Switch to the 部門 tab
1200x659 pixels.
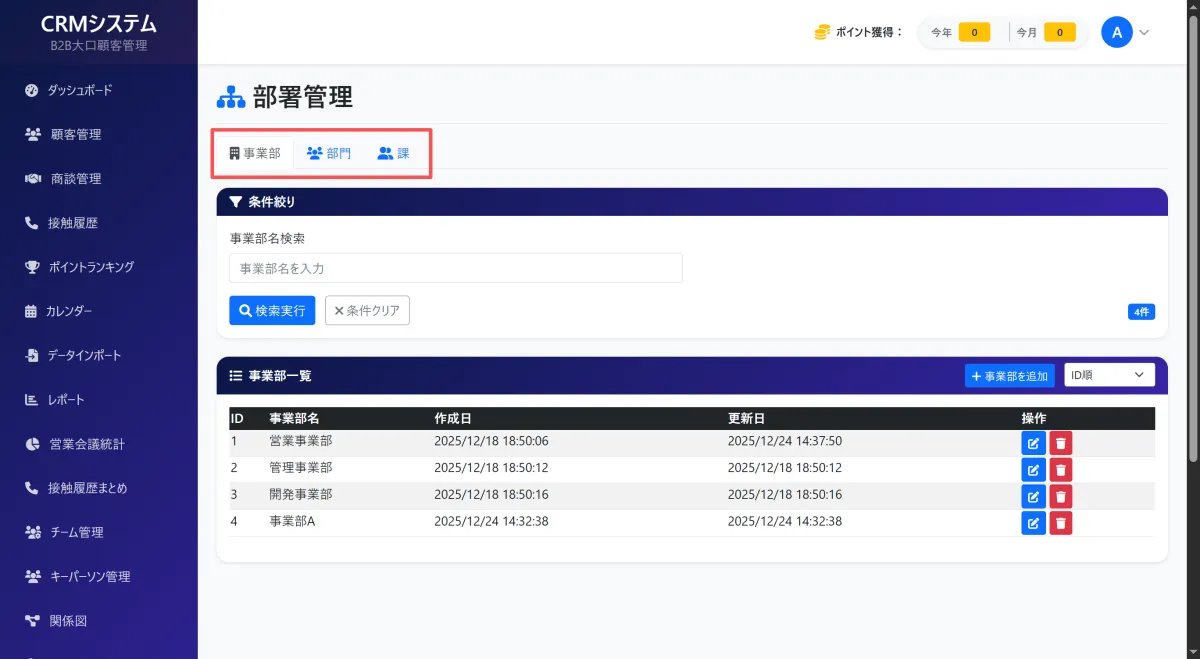click(x=329, y=154)
